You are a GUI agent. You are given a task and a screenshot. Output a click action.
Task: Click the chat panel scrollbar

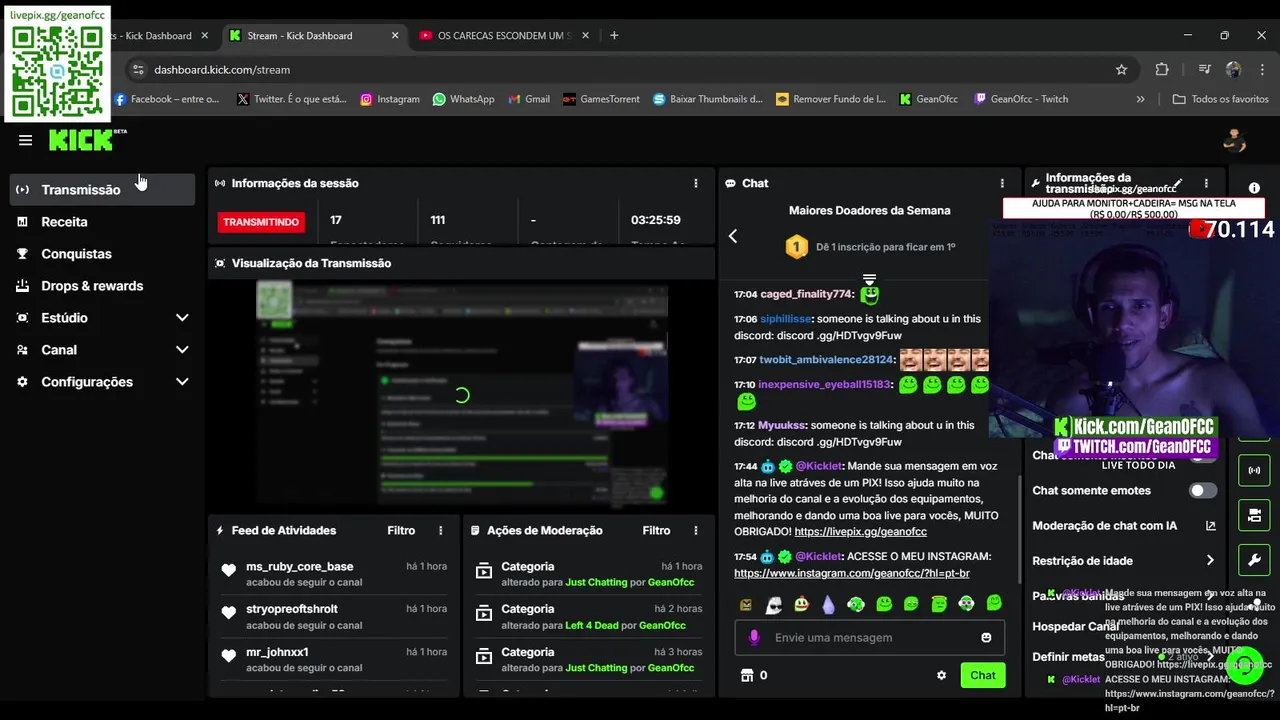pyautogui.click(x=1019, y=530)
